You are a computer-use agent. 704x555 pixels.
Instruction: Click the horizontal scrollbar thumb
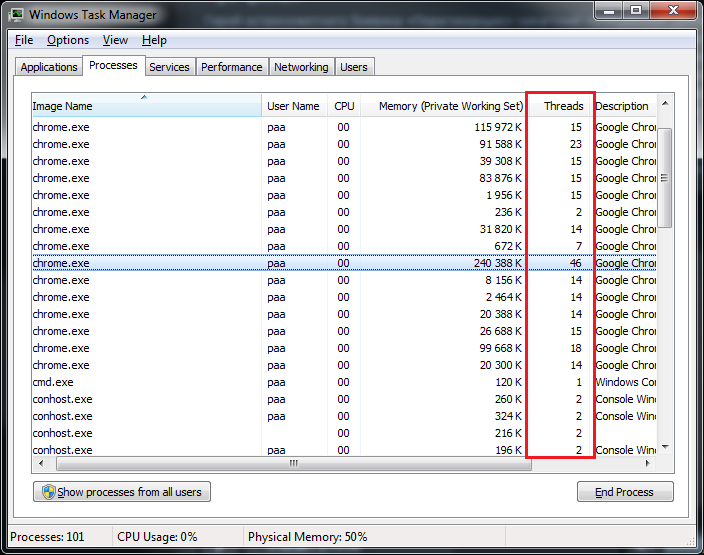[294, 463]
